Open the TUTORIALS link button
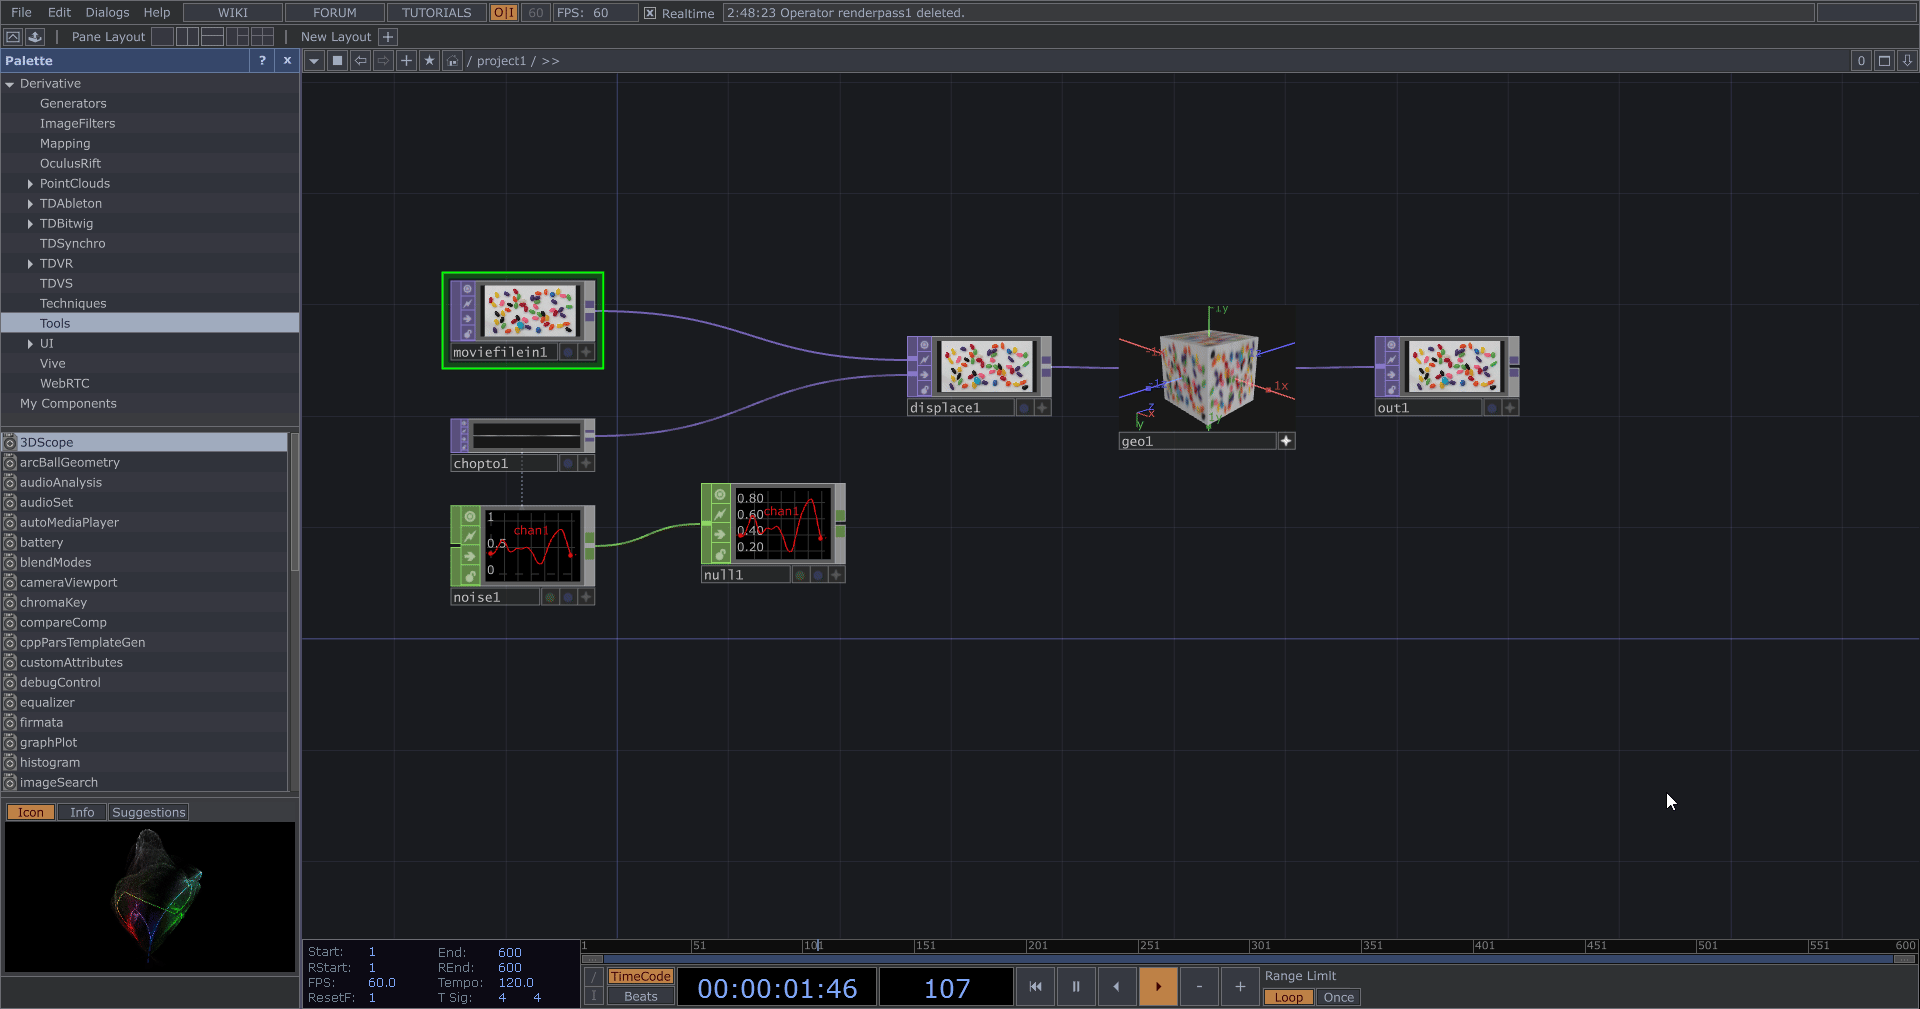This screenshot has width=1920, height=1009. (x=436, y=13)
